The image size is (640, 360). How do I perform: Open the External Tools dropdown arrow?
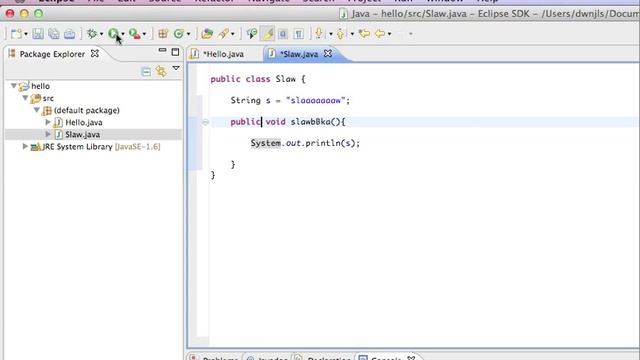(144, 34)
